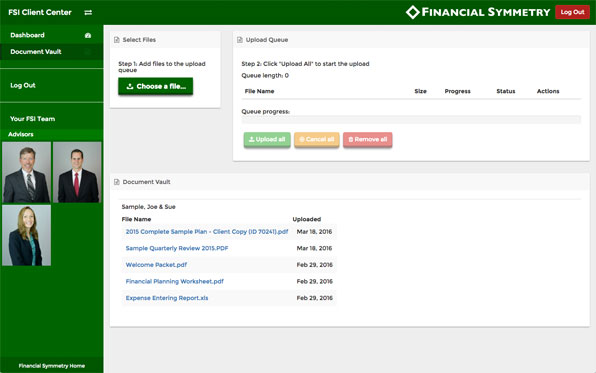The height and width of the screenshot is (373, 596).
Task: Click the Queue progress bar
Action: 411,119
